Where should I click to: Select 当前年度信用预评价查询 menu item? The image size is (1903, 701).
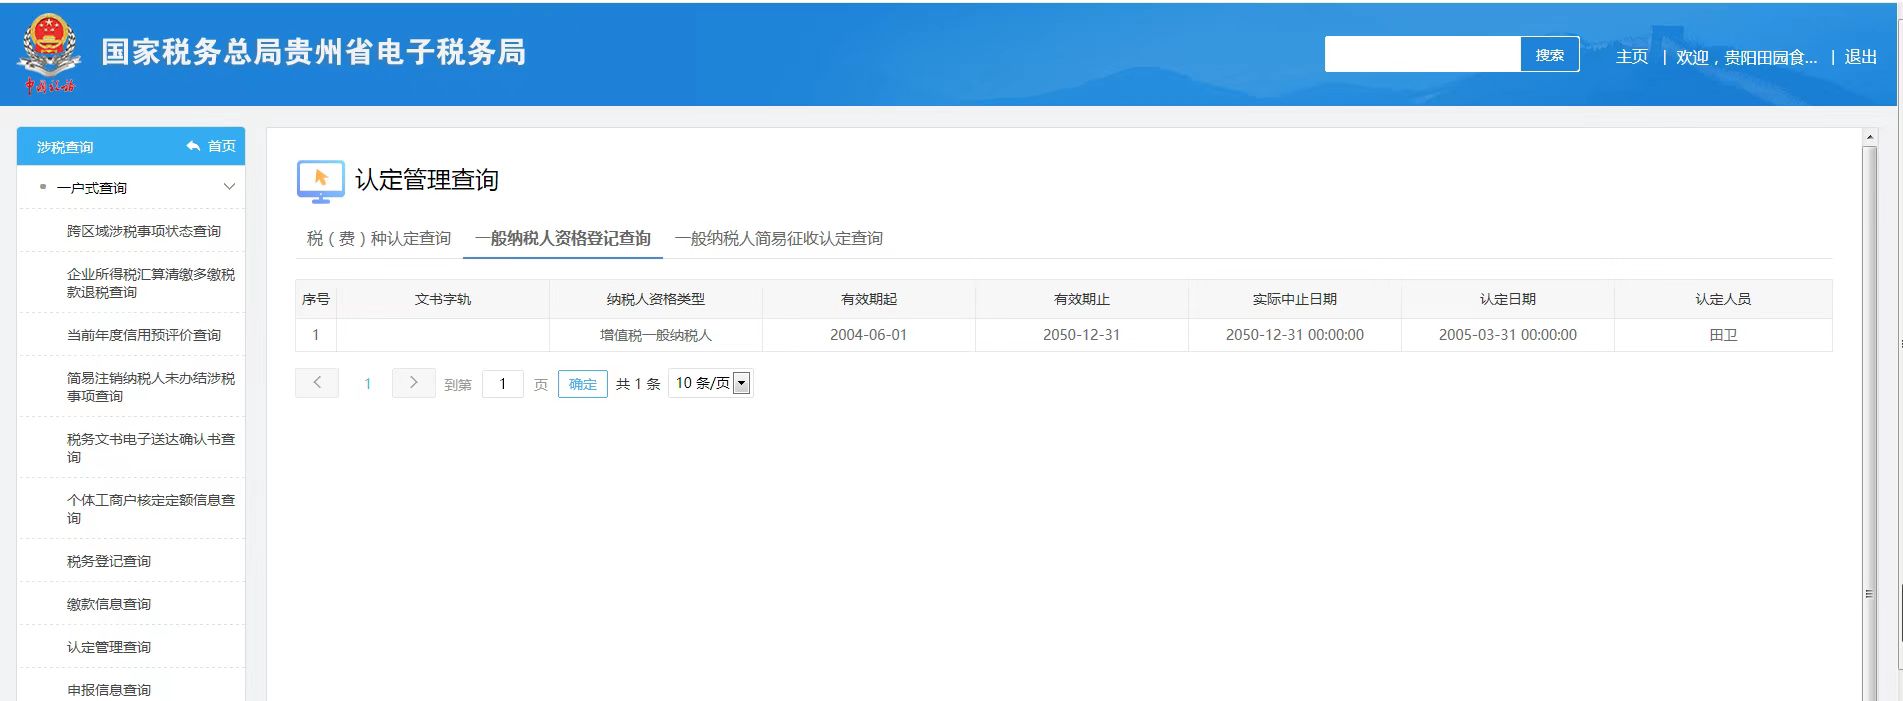[143, 335]
